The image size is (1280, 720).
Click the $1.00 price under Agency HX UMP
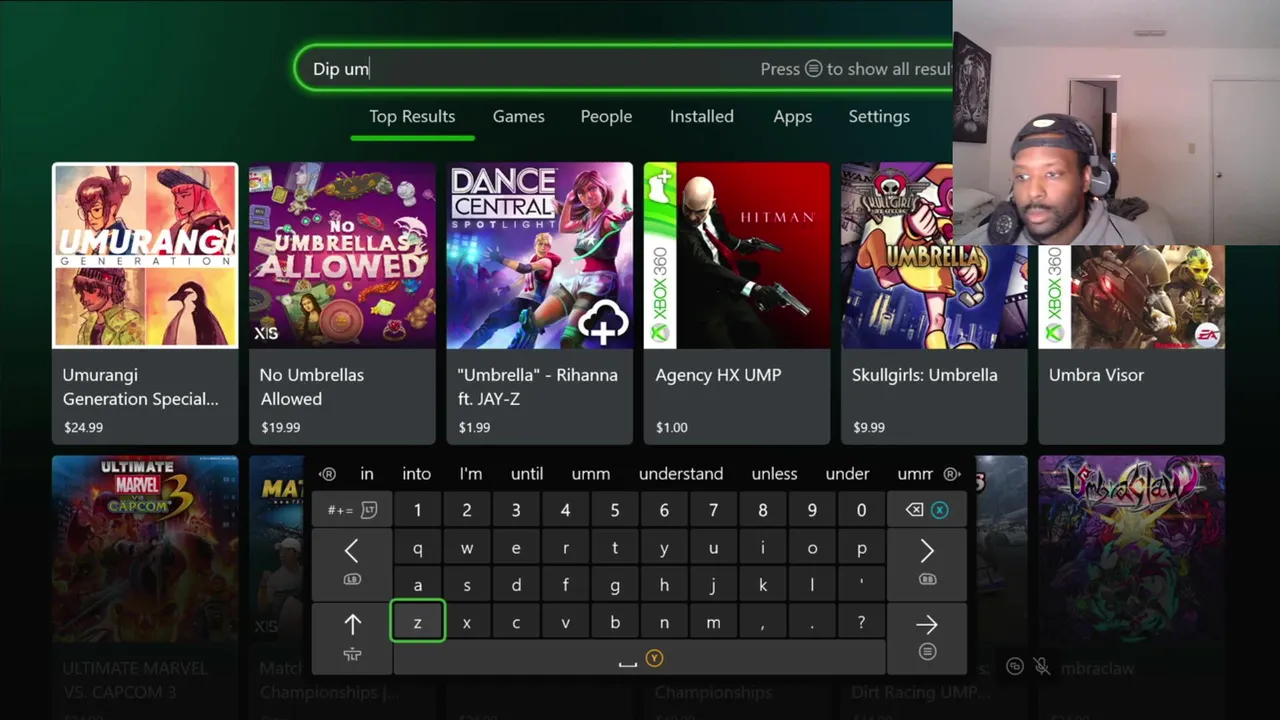pyautogui.click(x=672, y=427)
